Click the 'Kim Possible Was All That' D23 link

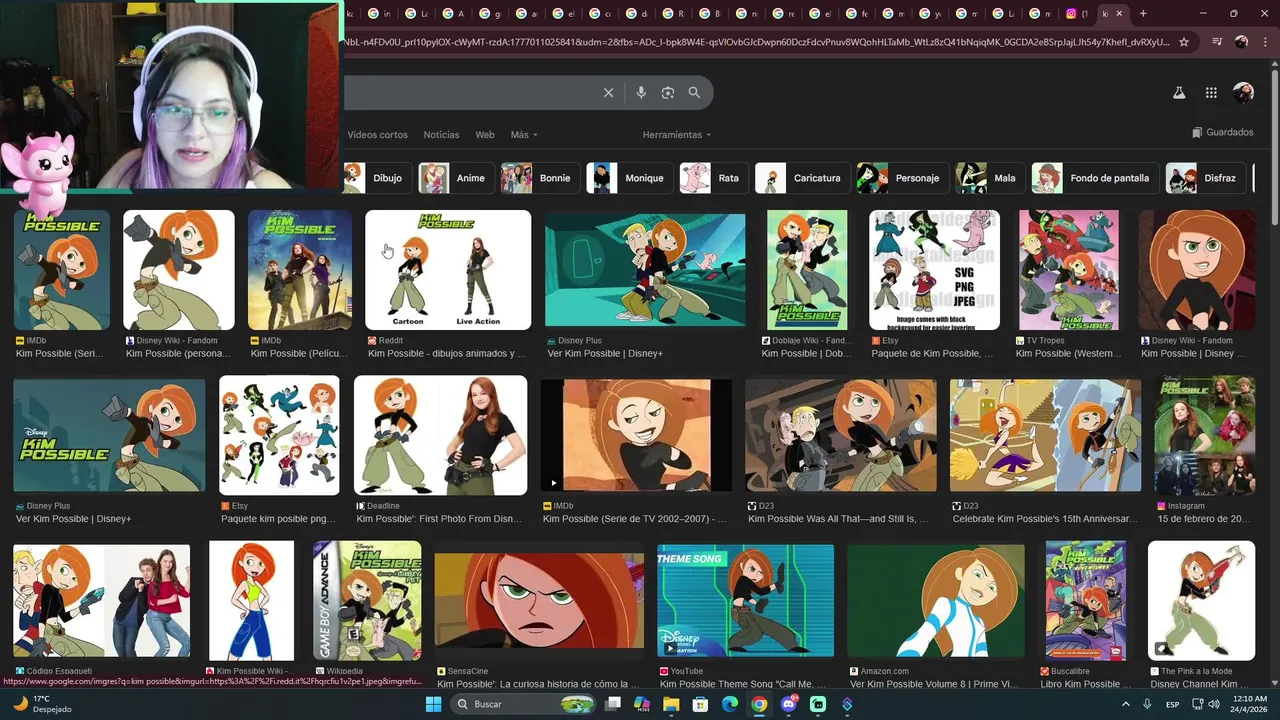pyautogui.click(x=838, y=519)
